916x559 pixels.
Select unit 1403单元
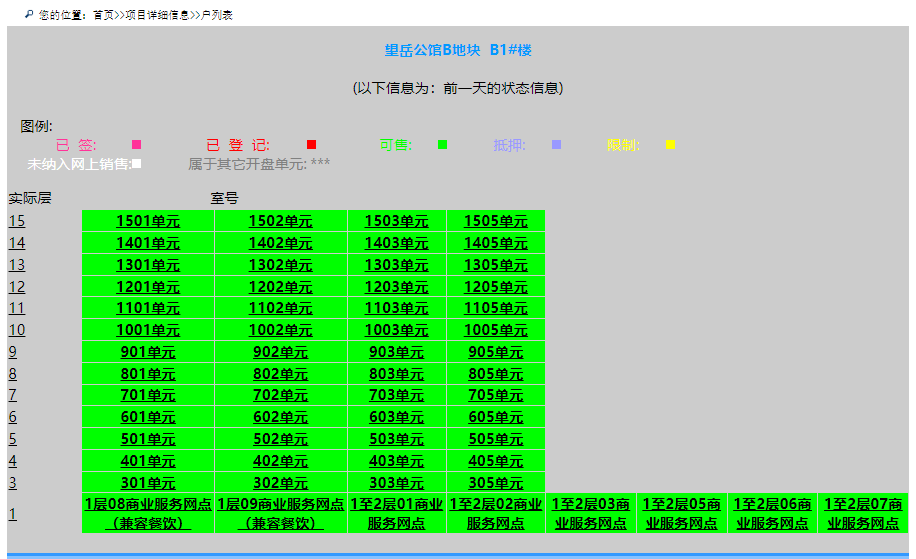(397, 243)
